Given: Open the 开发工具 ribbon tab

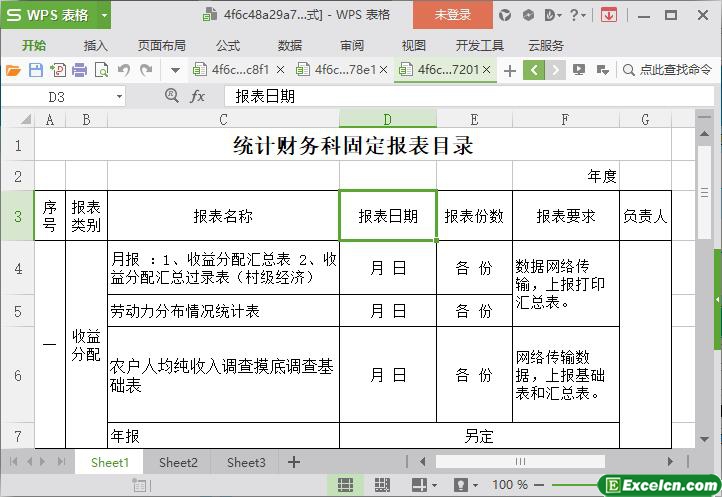Looking at the screenshot, I should (x=479, y=46).
